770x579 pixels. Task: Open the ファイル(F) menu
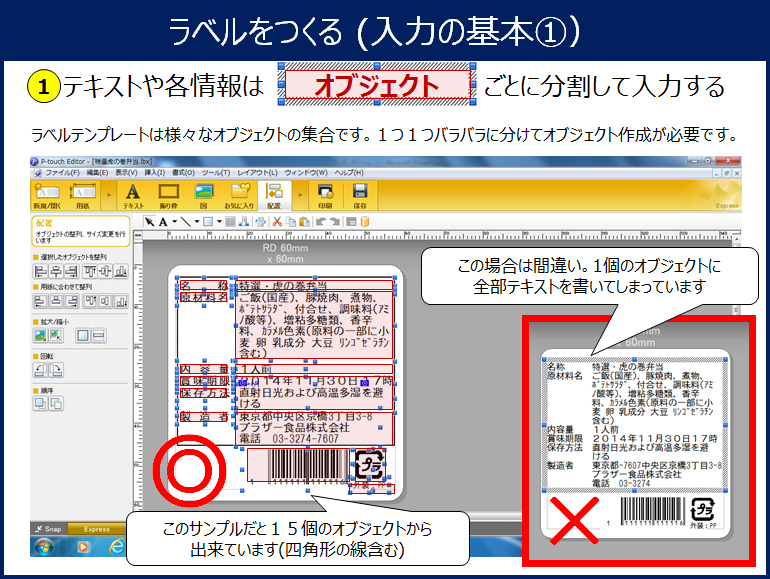(x=62, y=173)
